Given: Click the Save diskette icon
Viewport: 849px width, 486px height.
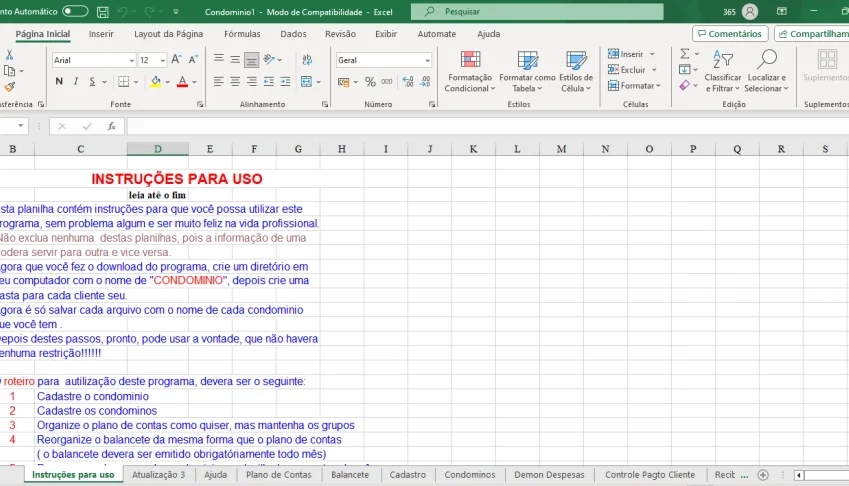Looking at the screenshot, I should tap(102, 11).
